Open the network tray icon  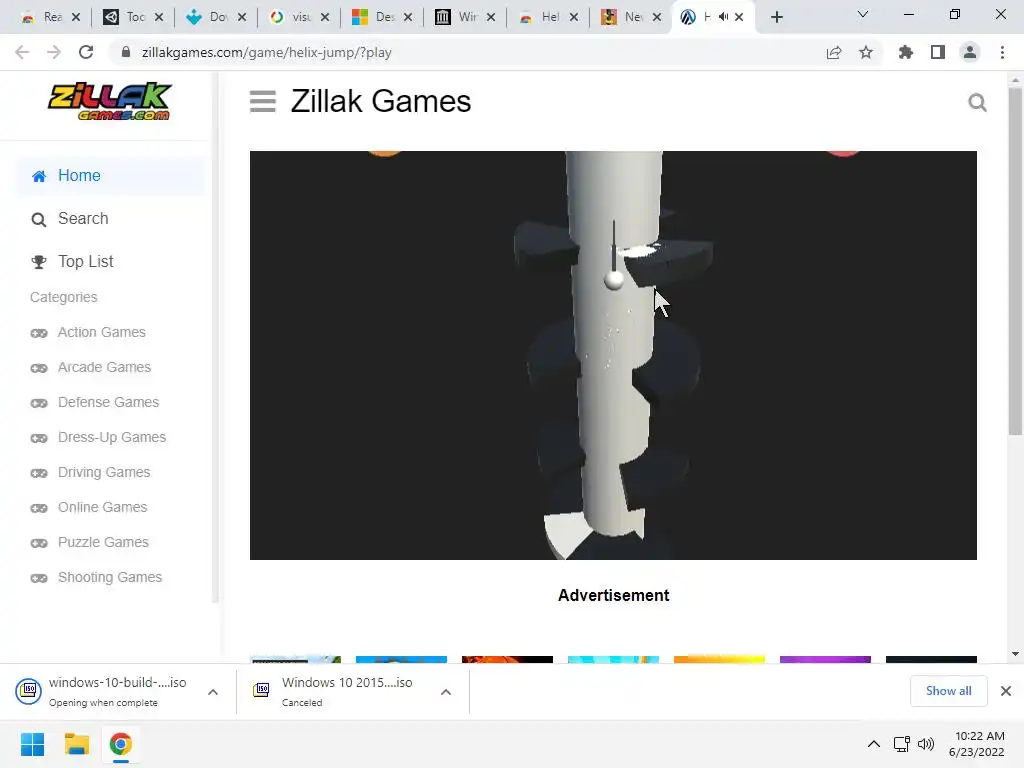coord(902,744)
